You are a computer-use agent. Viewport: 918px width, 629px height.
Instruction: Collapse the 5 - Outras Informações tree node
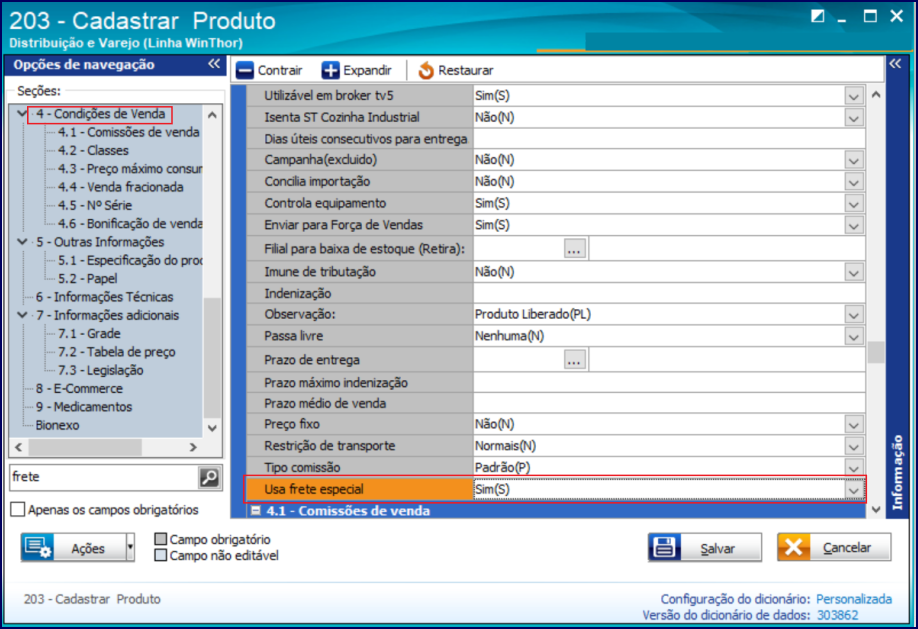click(22, 241)
